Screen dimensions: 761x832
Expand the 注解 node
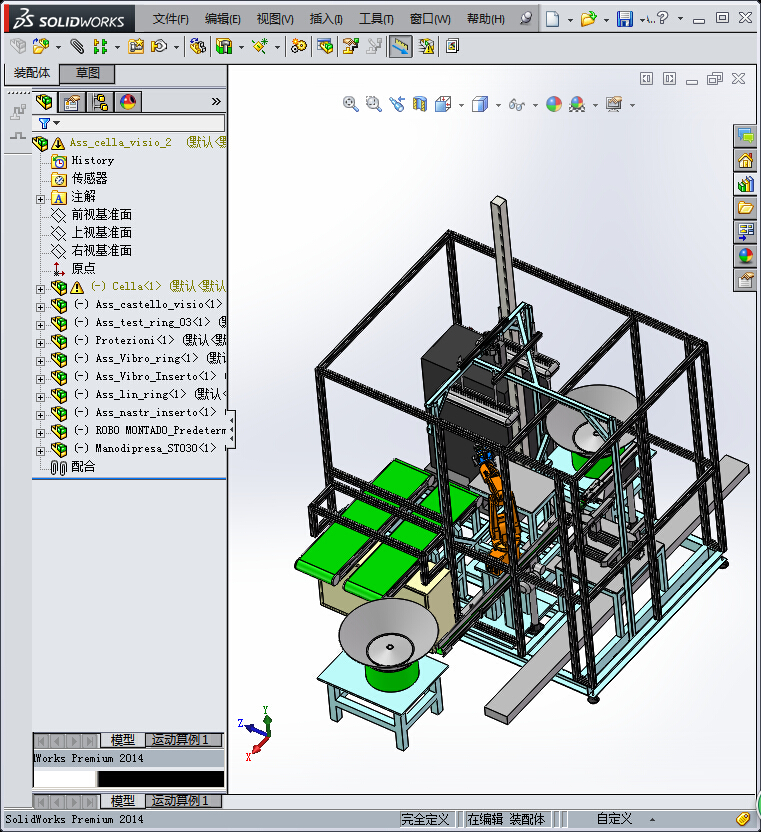point(40,199)
